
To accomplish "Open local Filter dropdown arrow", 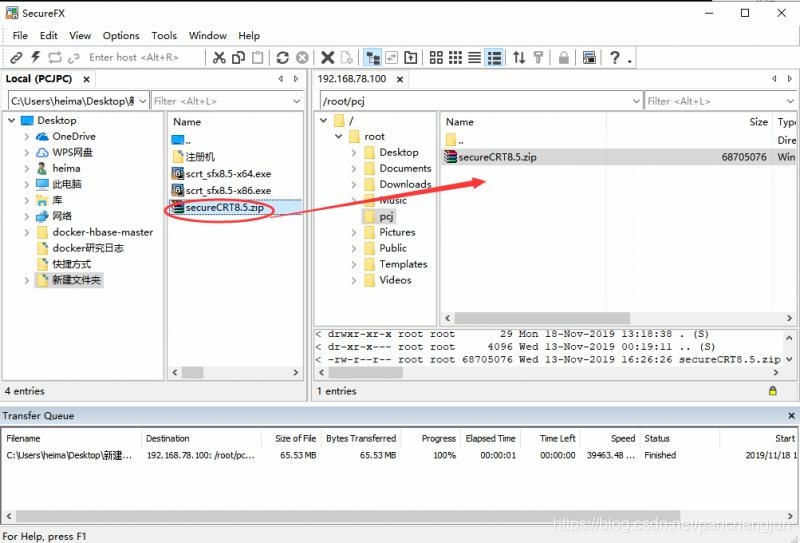I will [296, 101].
